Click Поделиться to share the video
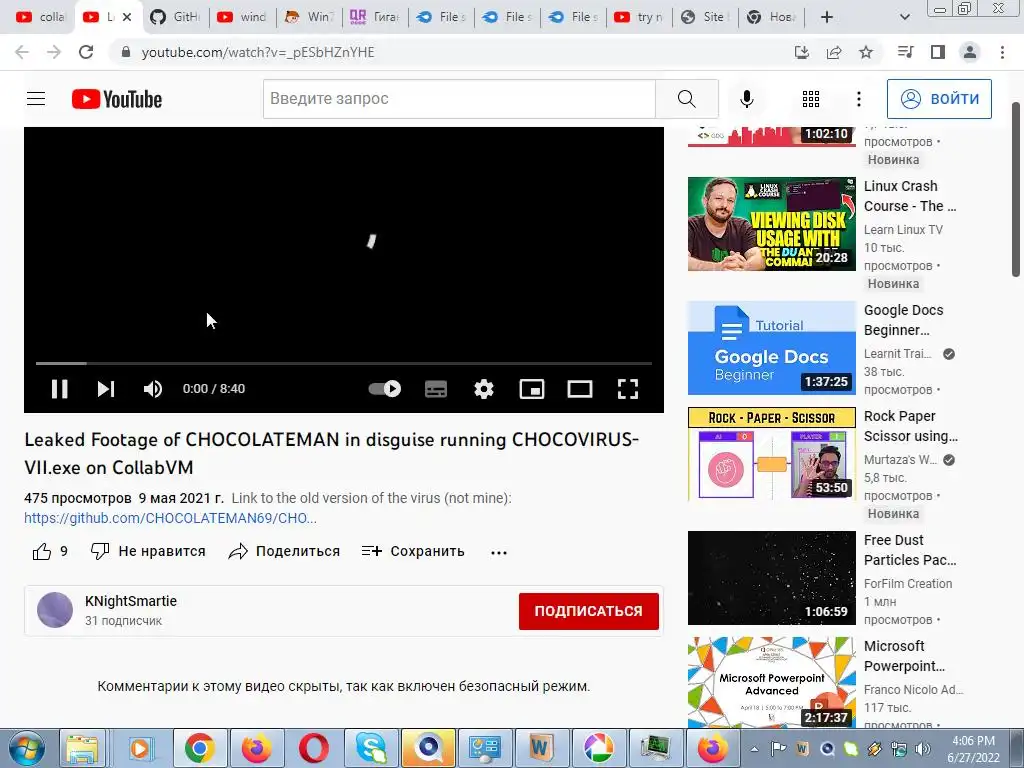This screenshot has height=768, width=1024. (x=284, y=551)
